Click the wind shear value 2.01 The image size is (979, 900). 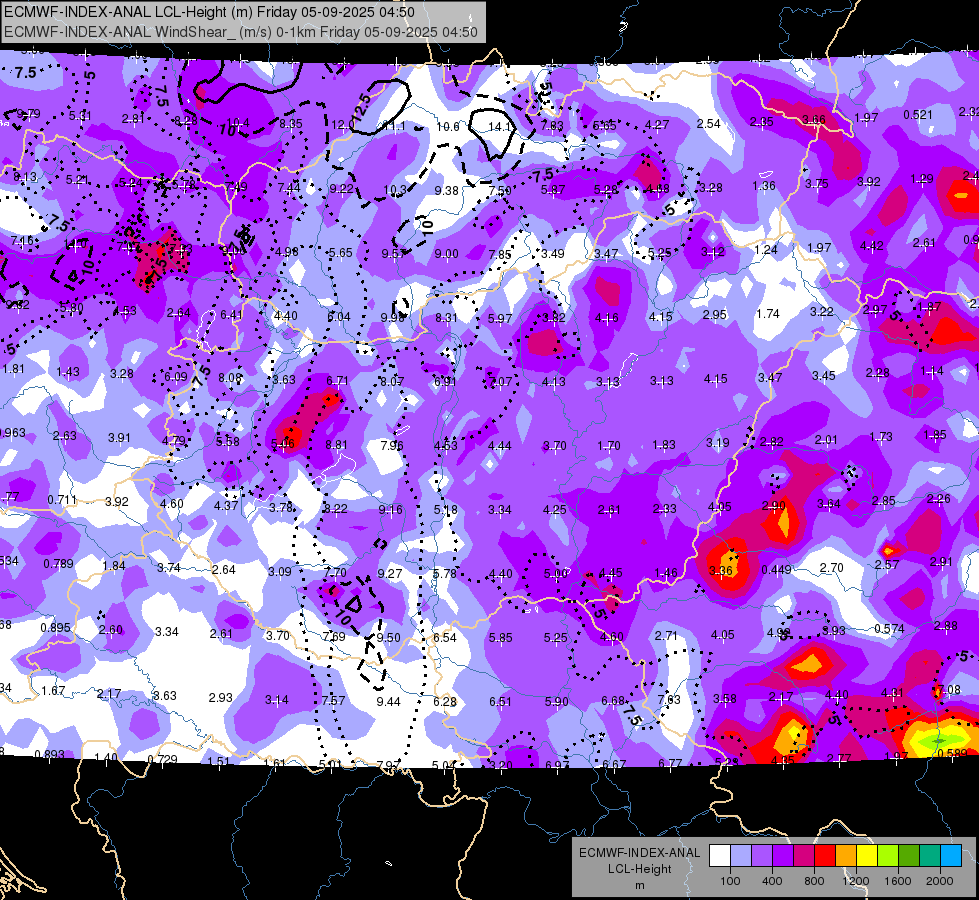826,440
